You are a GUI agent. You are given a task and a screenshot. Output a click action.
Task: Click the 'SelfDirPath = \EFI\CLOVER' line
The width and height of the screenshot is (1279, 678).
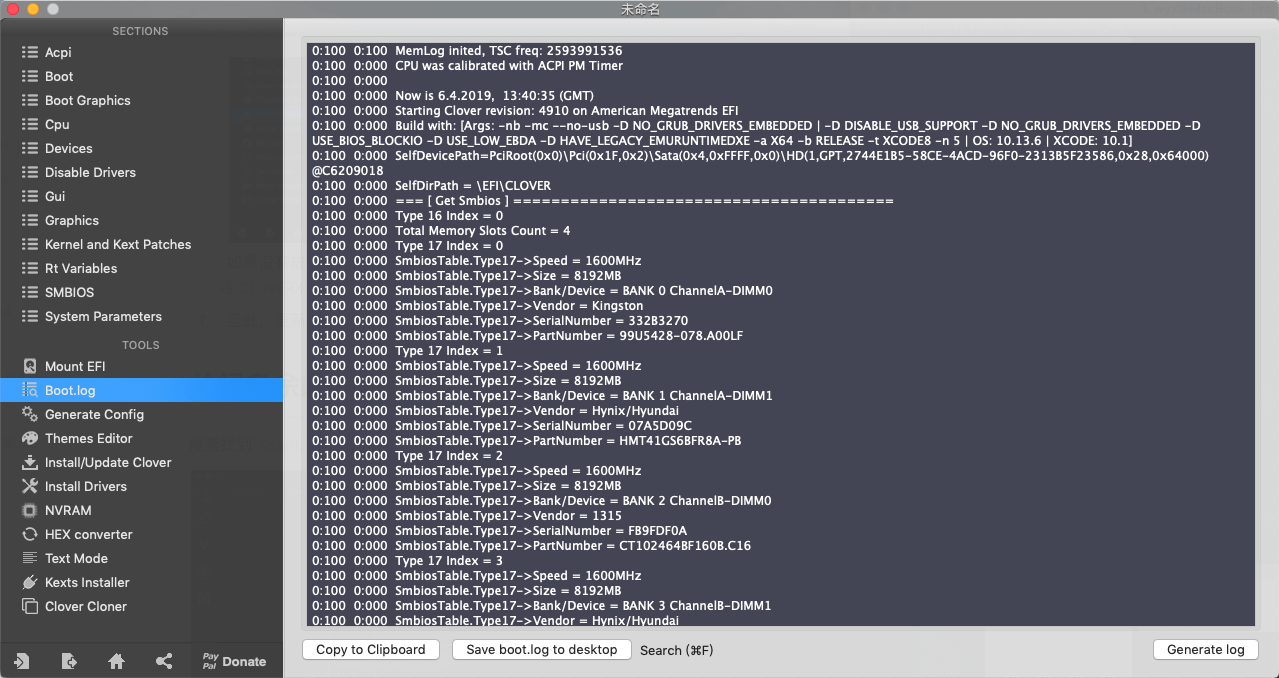pos(431,185)
